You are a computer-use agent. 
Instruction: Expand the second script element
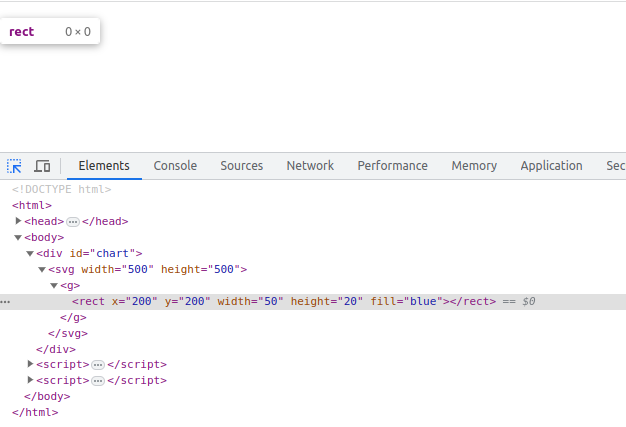(30, 380)
